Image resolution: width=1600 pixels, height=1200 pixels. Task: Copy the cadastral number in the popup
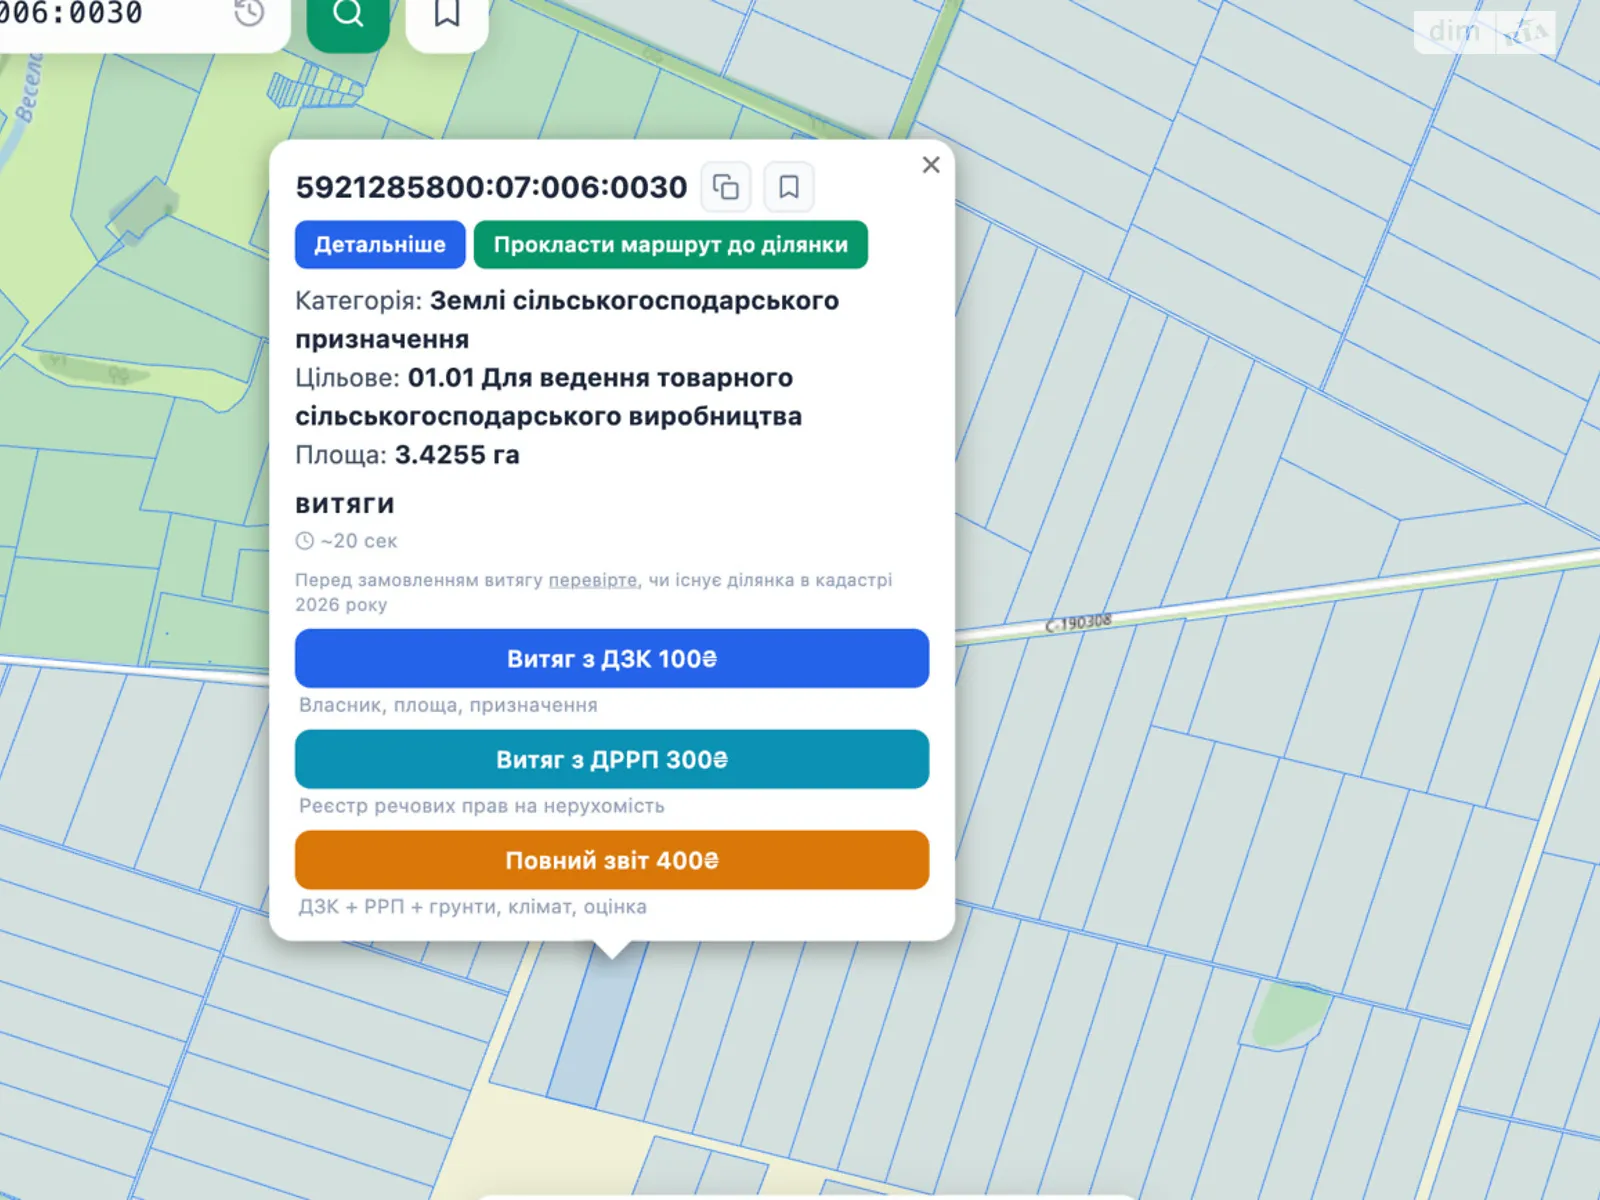(726, 187)
